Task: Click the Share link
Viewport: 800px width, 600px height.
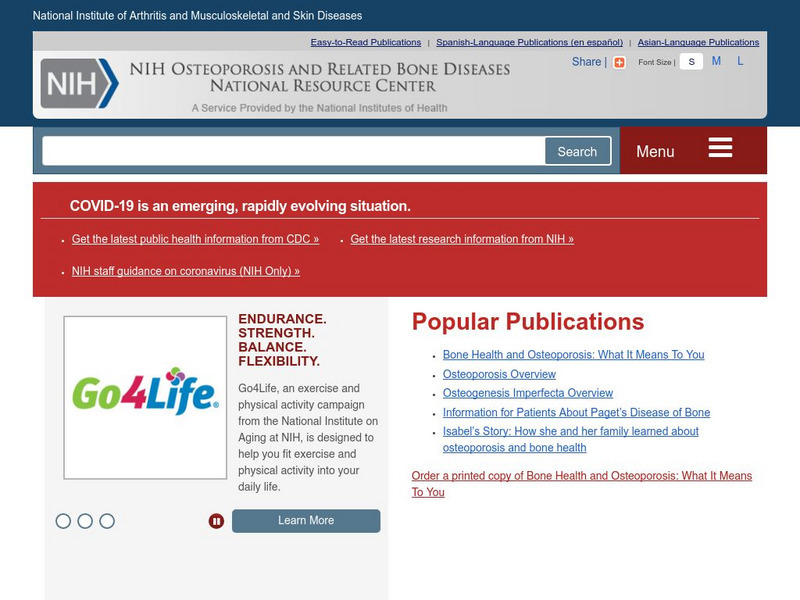Action: coord(586,62)
